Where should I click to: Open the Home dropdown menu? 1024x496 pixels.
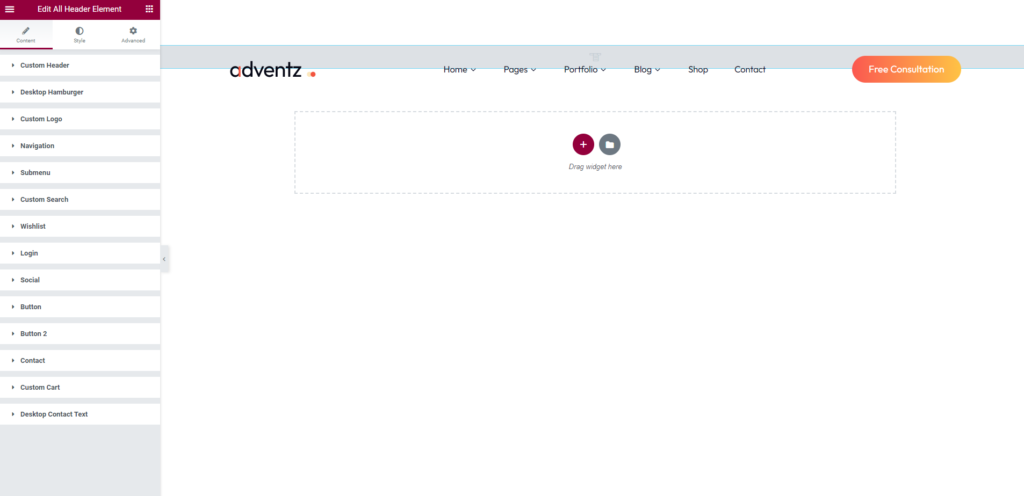[x=459, y=70]
